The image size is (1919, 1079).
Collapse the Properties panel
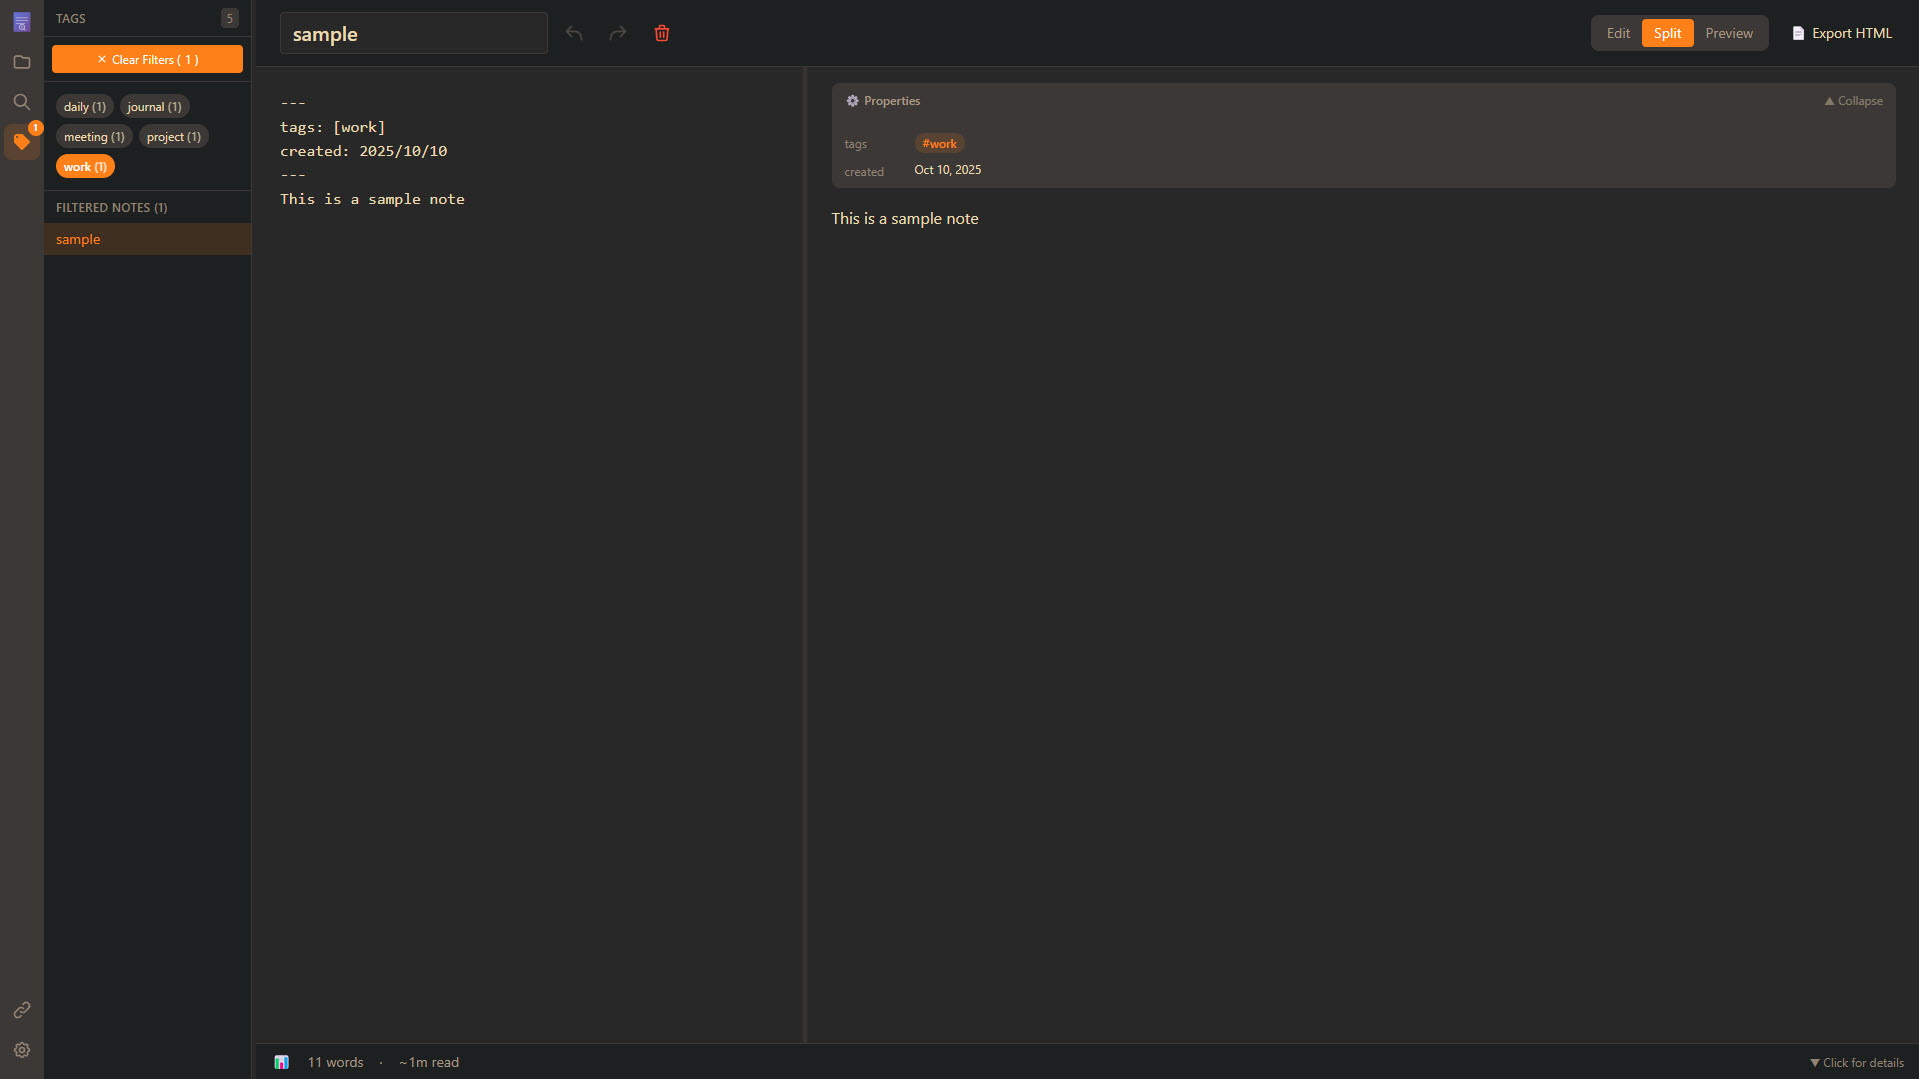click(1853, 101)
